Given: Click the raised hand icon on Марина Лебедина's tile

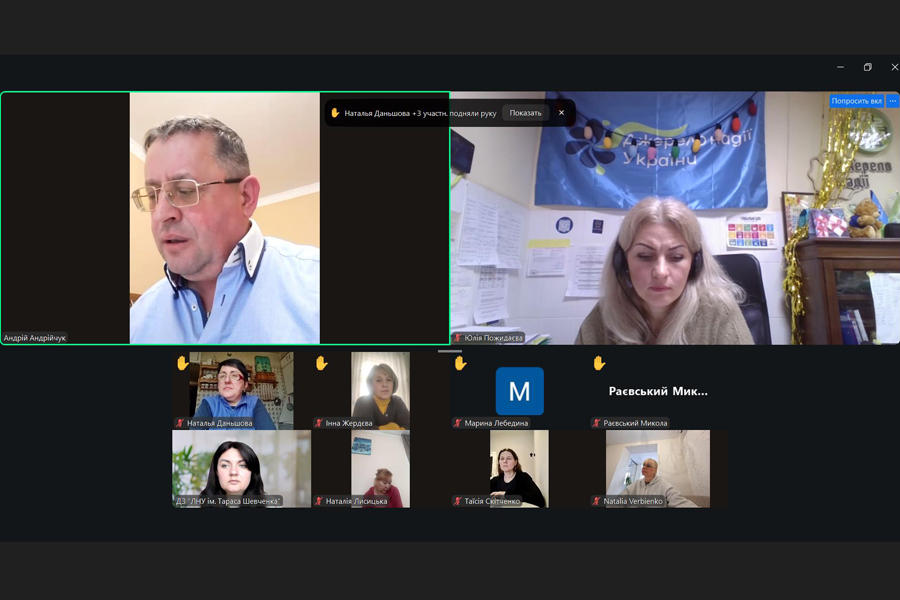Looking at the screenshot, I should point(460,363).
